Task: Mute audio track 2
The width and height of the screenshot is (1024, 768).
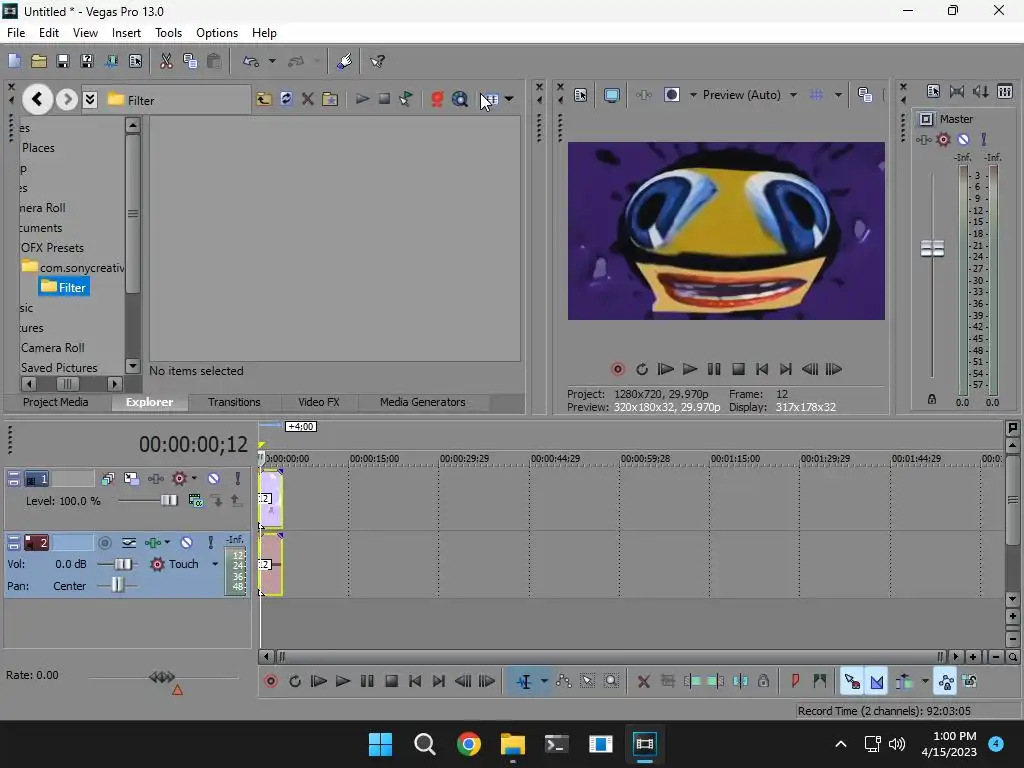Action: 186,543
